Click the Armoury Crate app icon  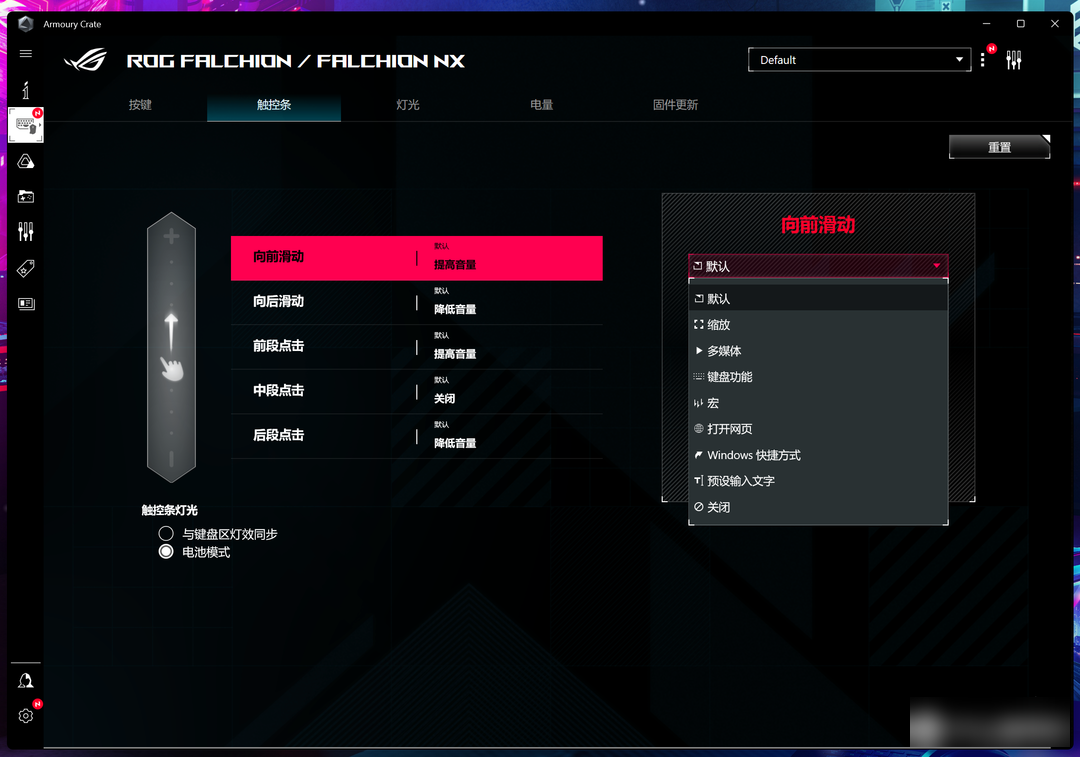(x=25, y=24)
